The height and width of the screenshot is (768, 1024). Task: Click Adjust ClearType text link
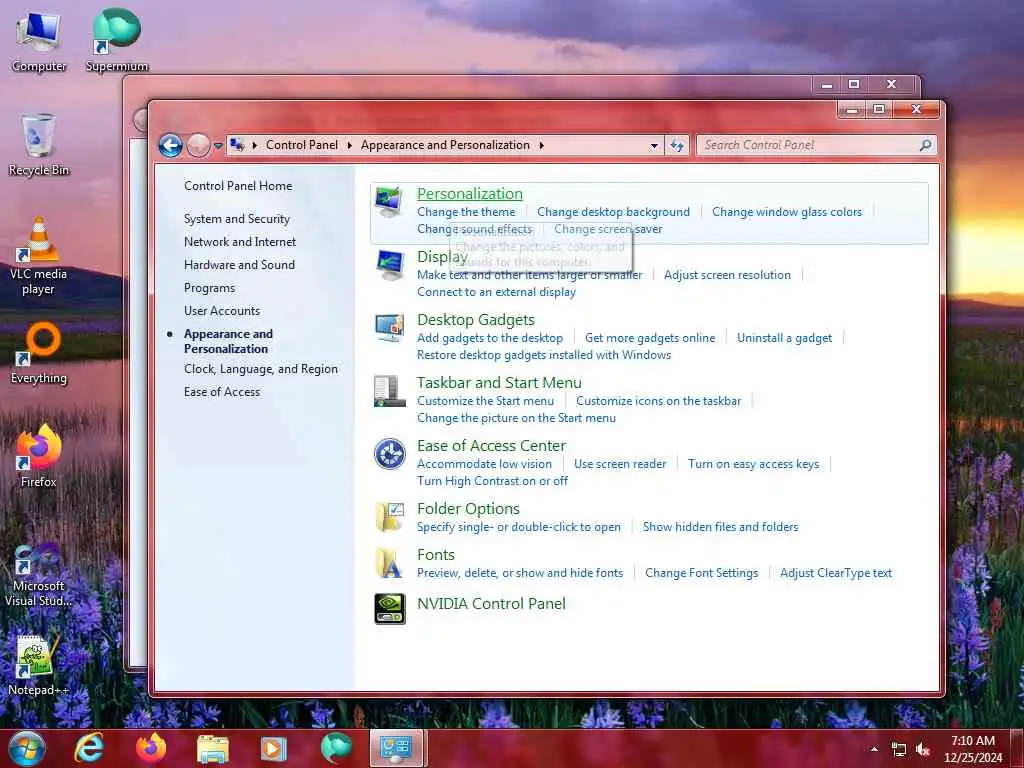(836, 573)
